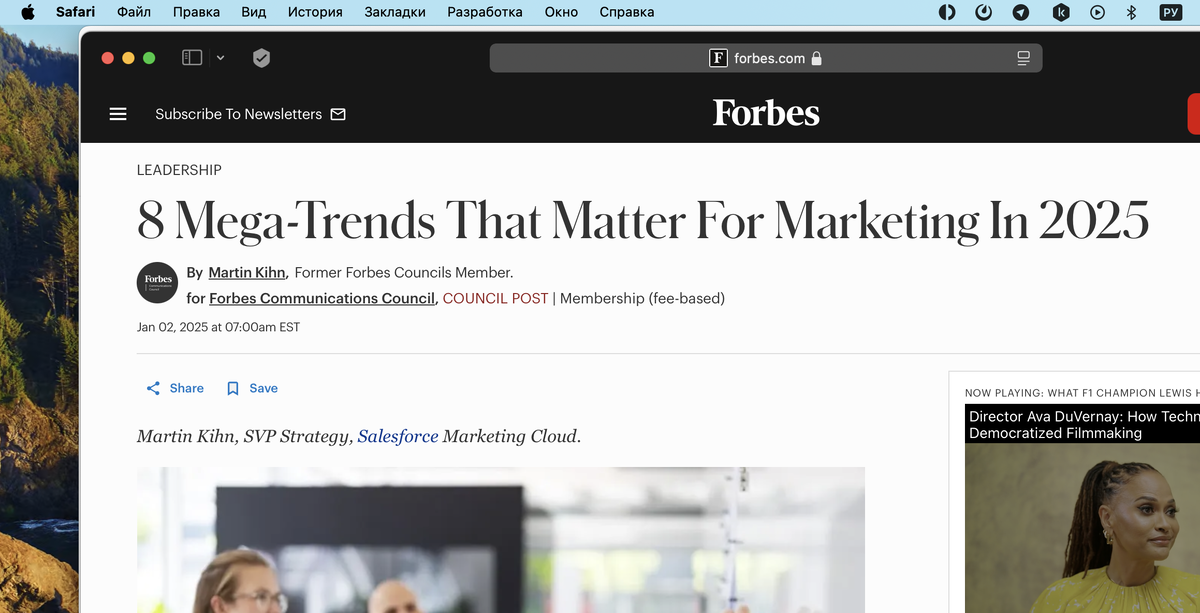This screenshot has height=613, width=1200.
Task: Click the Save bookmark button
Action: (x=252, y=388)
